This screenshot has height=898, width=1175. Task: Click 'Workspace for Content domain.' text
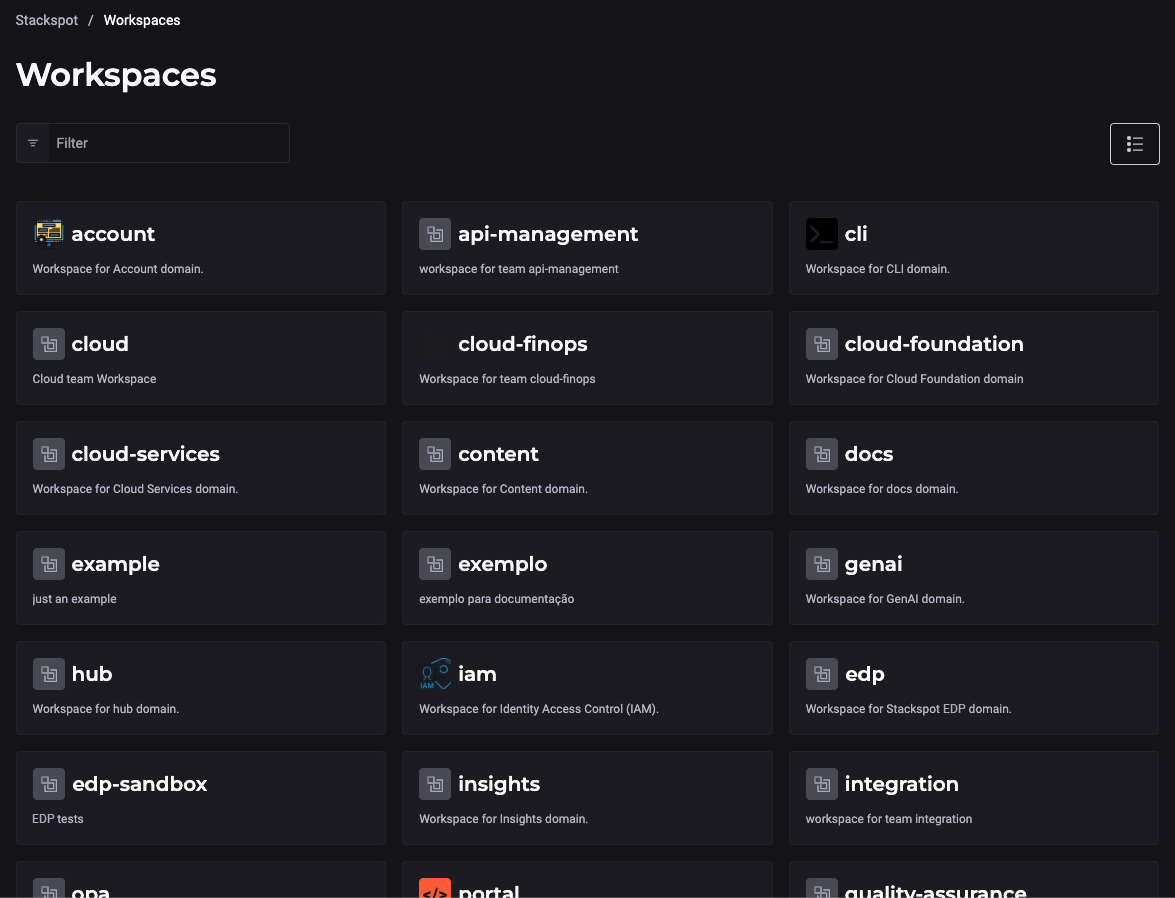[503, 489]
